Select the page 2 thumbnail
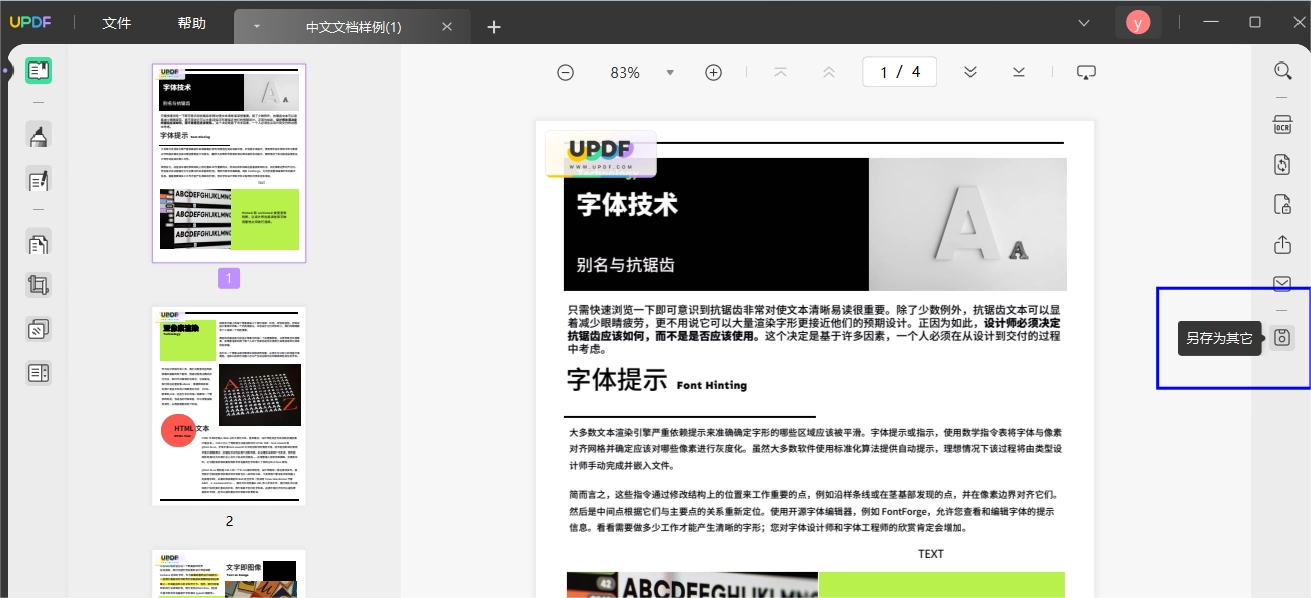1311x598 pixels. (229, 406)
